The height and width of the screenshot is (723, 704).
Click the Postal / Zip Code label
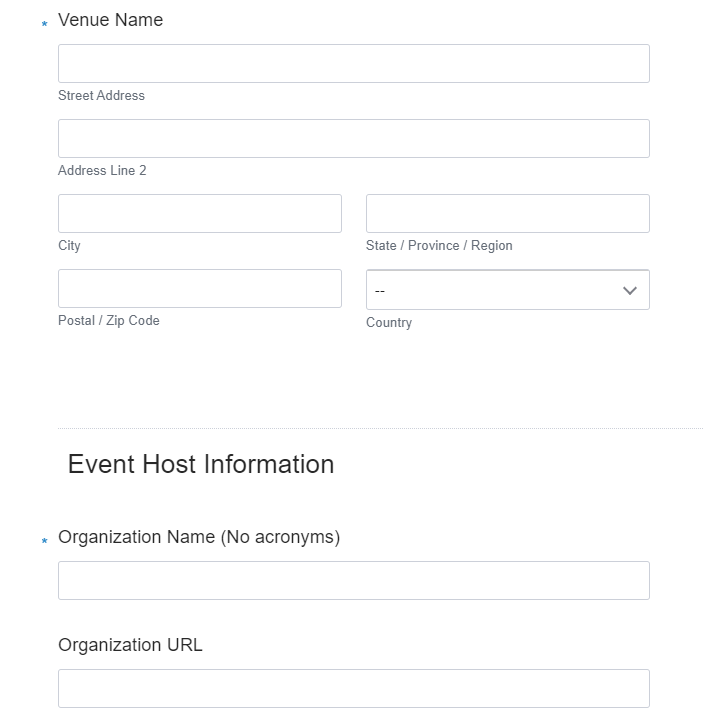108,321
